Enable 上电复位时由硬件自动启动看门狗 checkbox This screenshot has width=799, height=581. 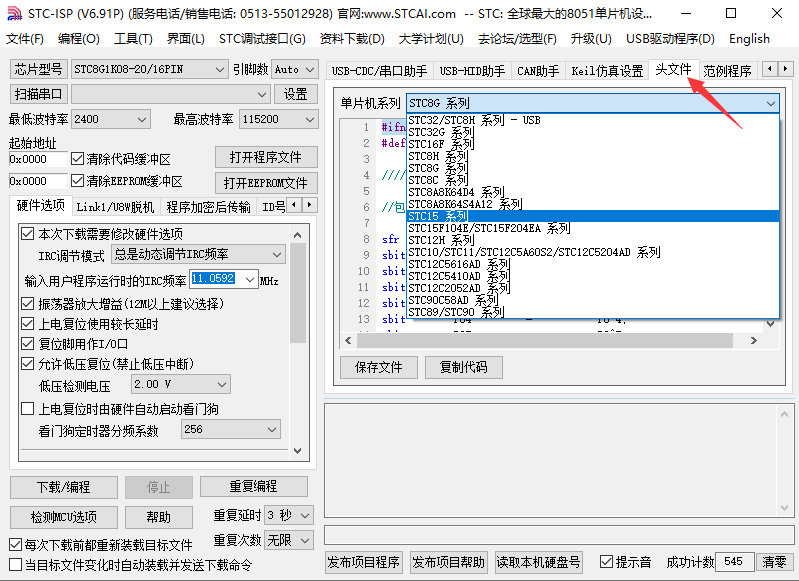coord(28,409)
